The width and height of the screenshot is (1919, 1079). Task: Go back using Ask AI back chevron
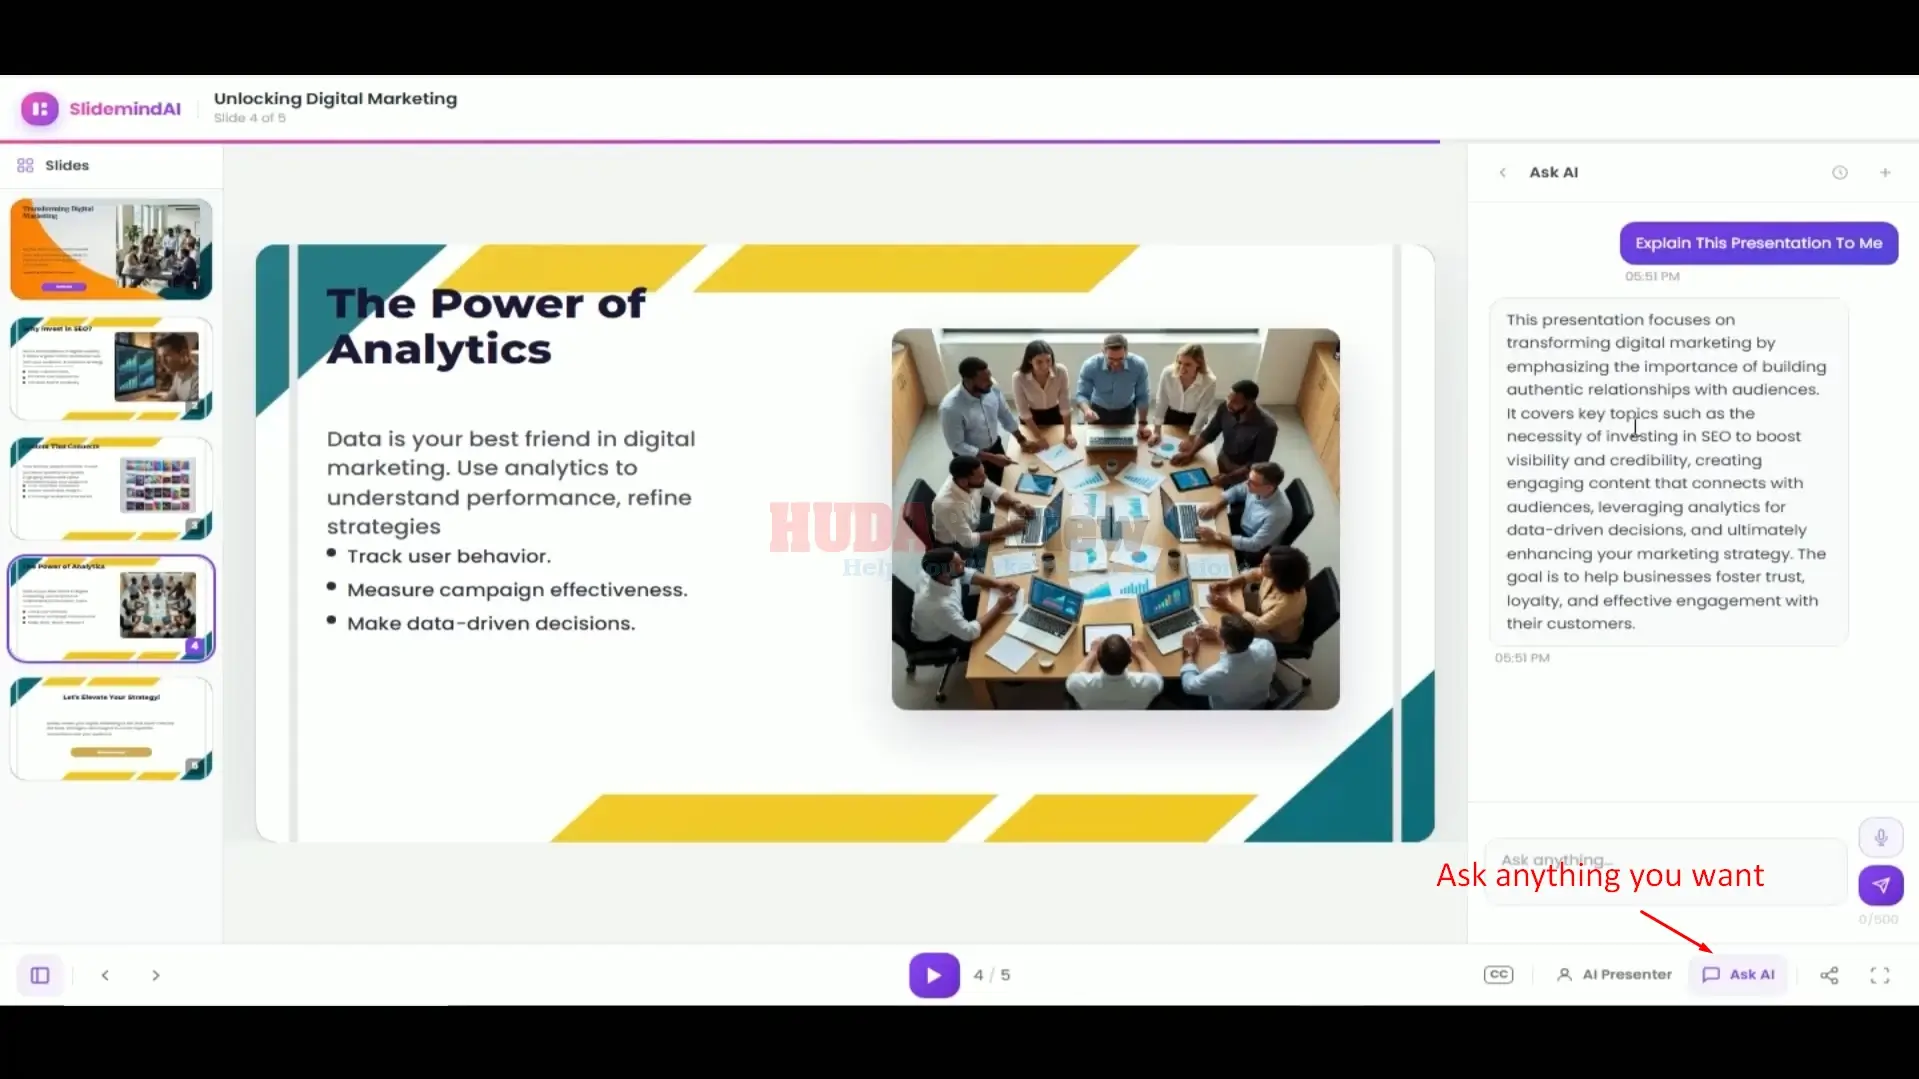click(1502, 173)
